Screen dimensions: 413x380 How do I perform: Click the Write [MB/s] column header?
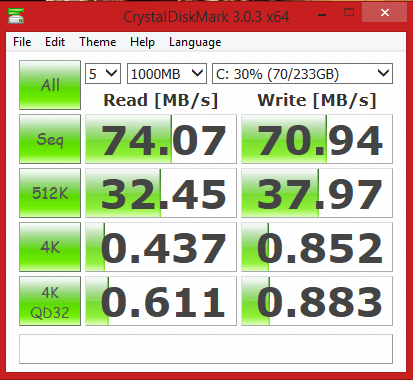coord(317,100)
